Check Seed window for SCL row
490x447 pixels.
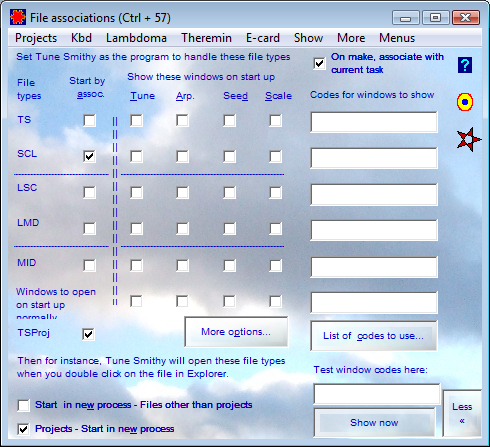[229, 156]
